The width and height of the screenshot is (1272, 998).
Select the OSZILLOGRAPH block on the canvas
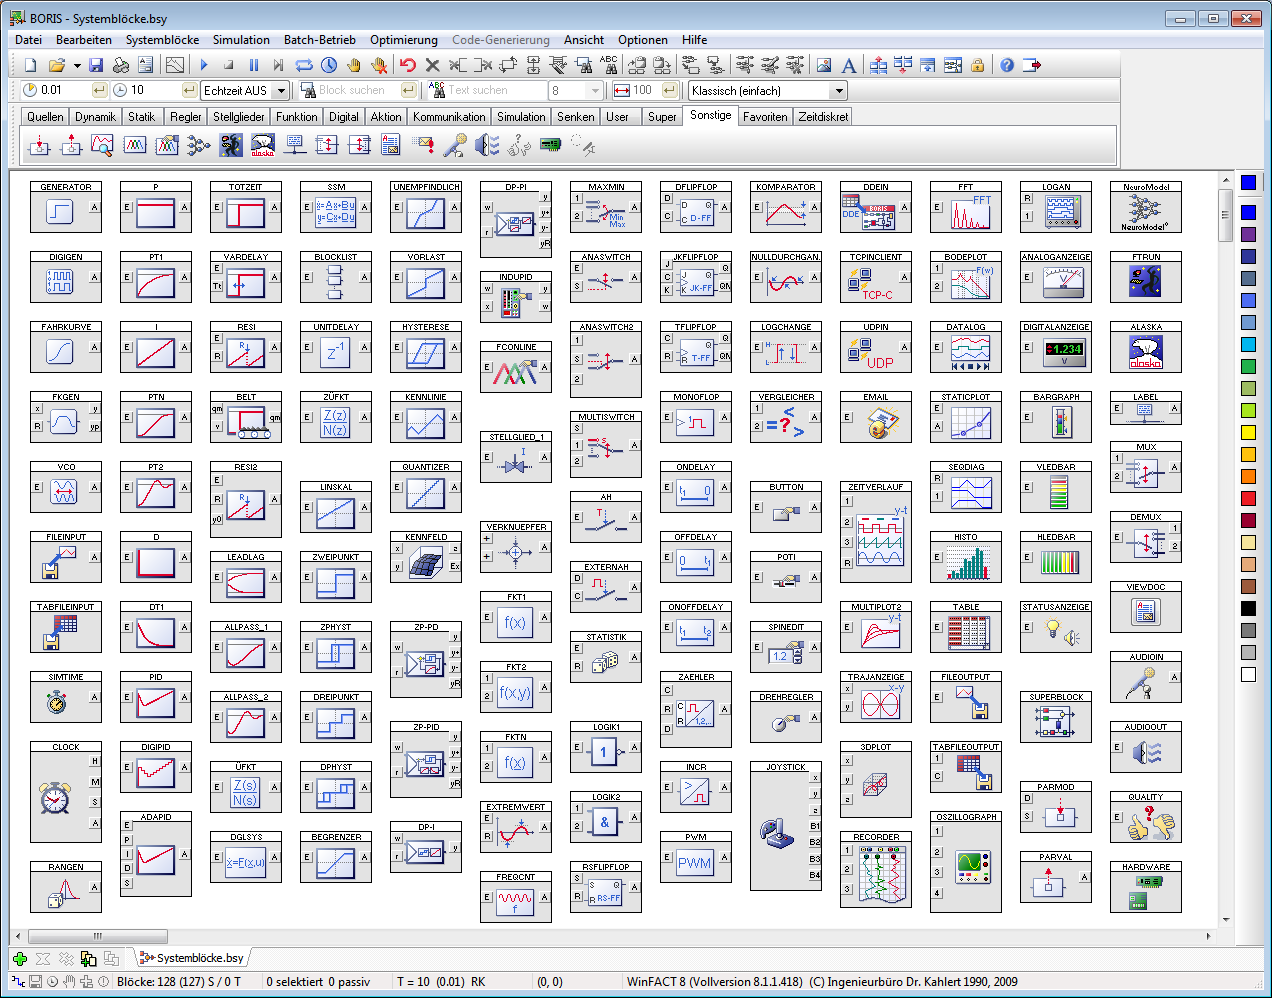coord(966,862)
